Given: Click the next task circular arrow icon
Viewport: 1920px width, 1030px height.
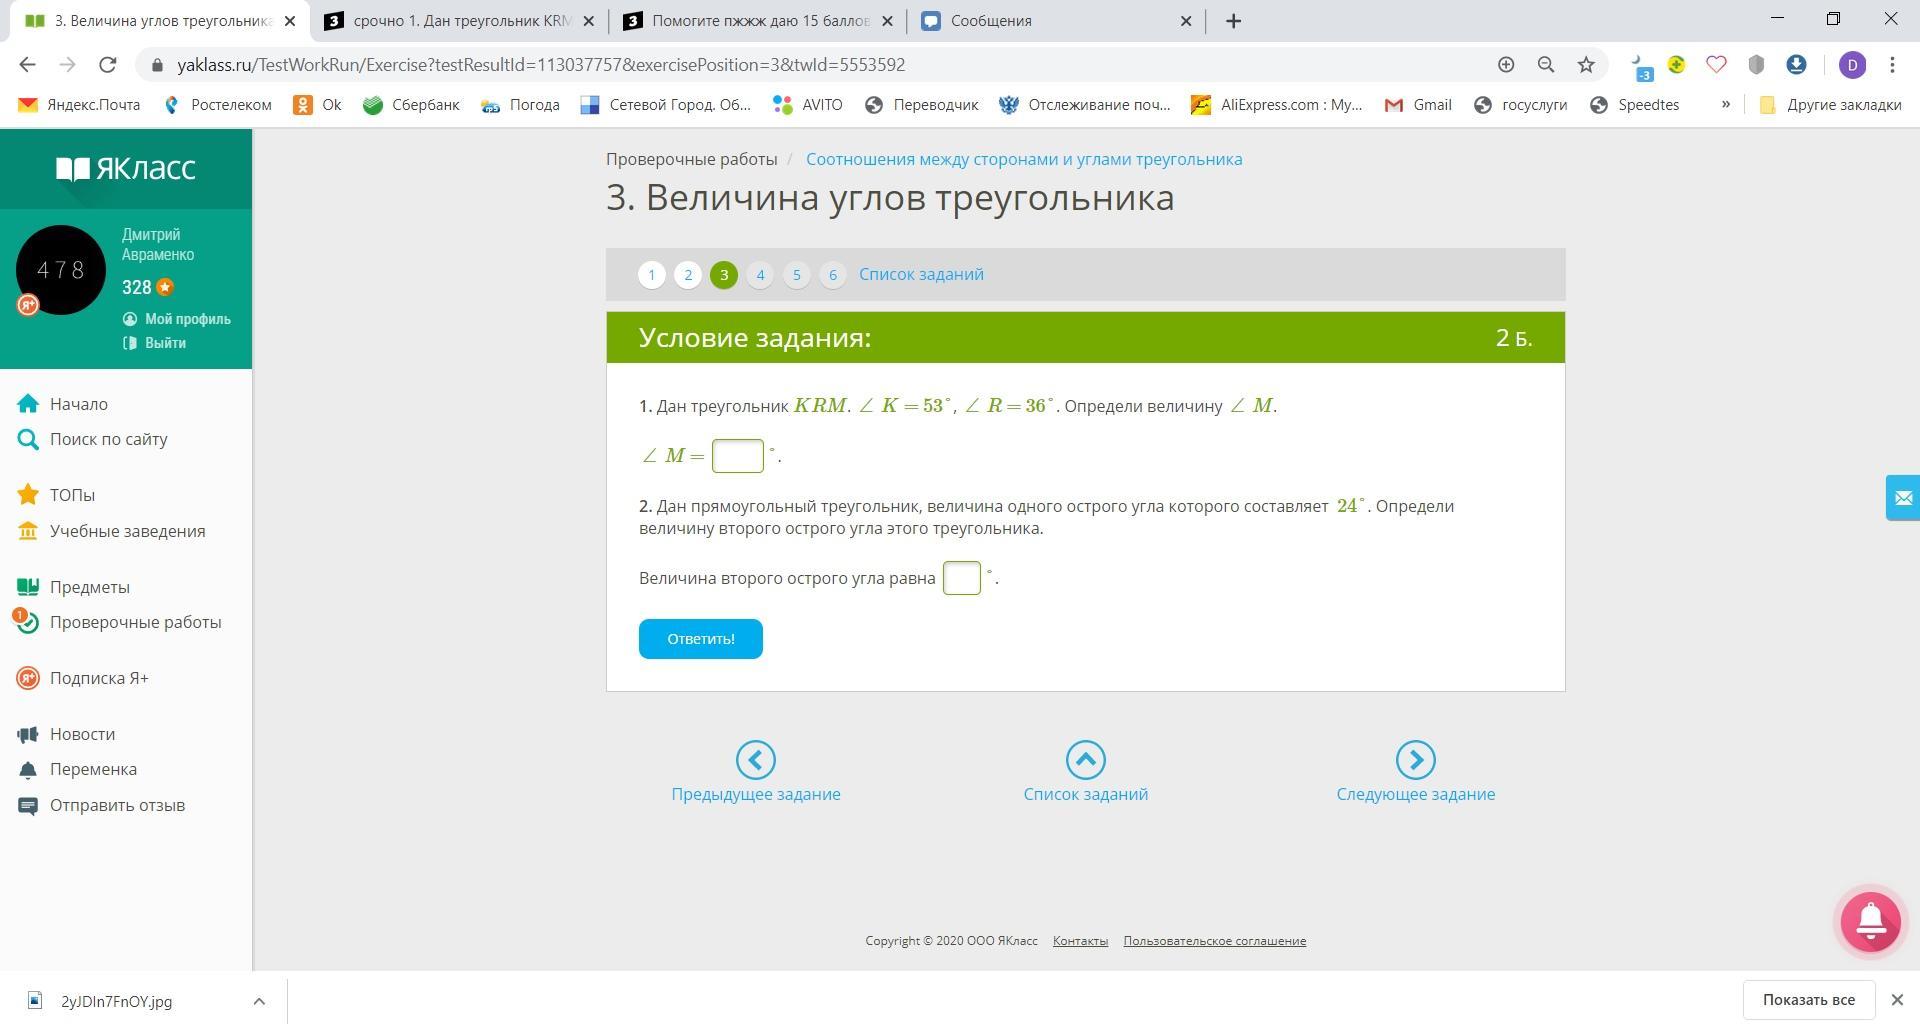Looking at the screenshot, I should point(1416,760).
